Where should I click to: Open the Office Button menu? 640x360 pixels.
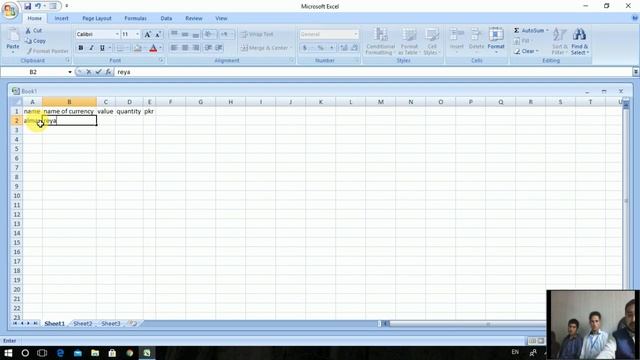pos(10,10)
